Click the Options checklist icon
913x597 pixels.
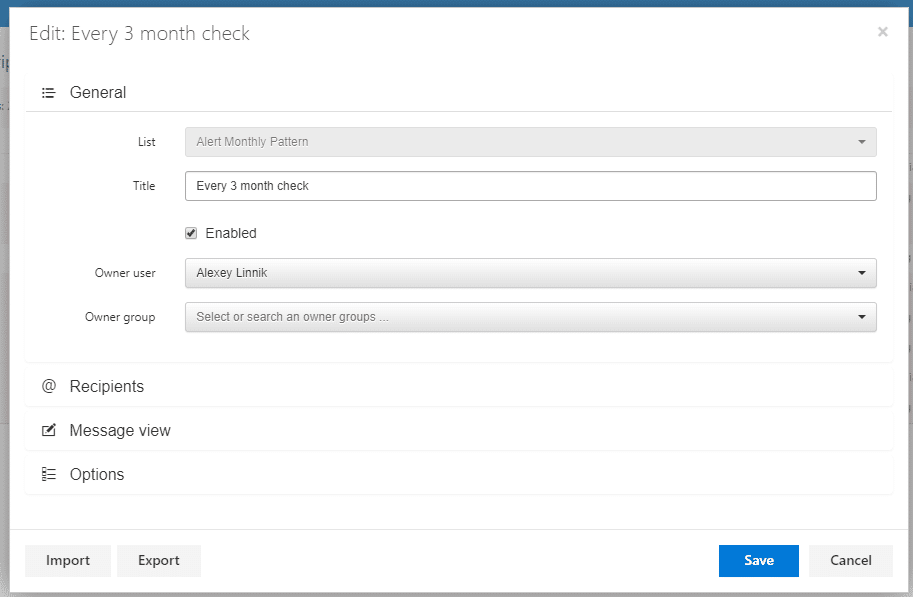point(49,474)
